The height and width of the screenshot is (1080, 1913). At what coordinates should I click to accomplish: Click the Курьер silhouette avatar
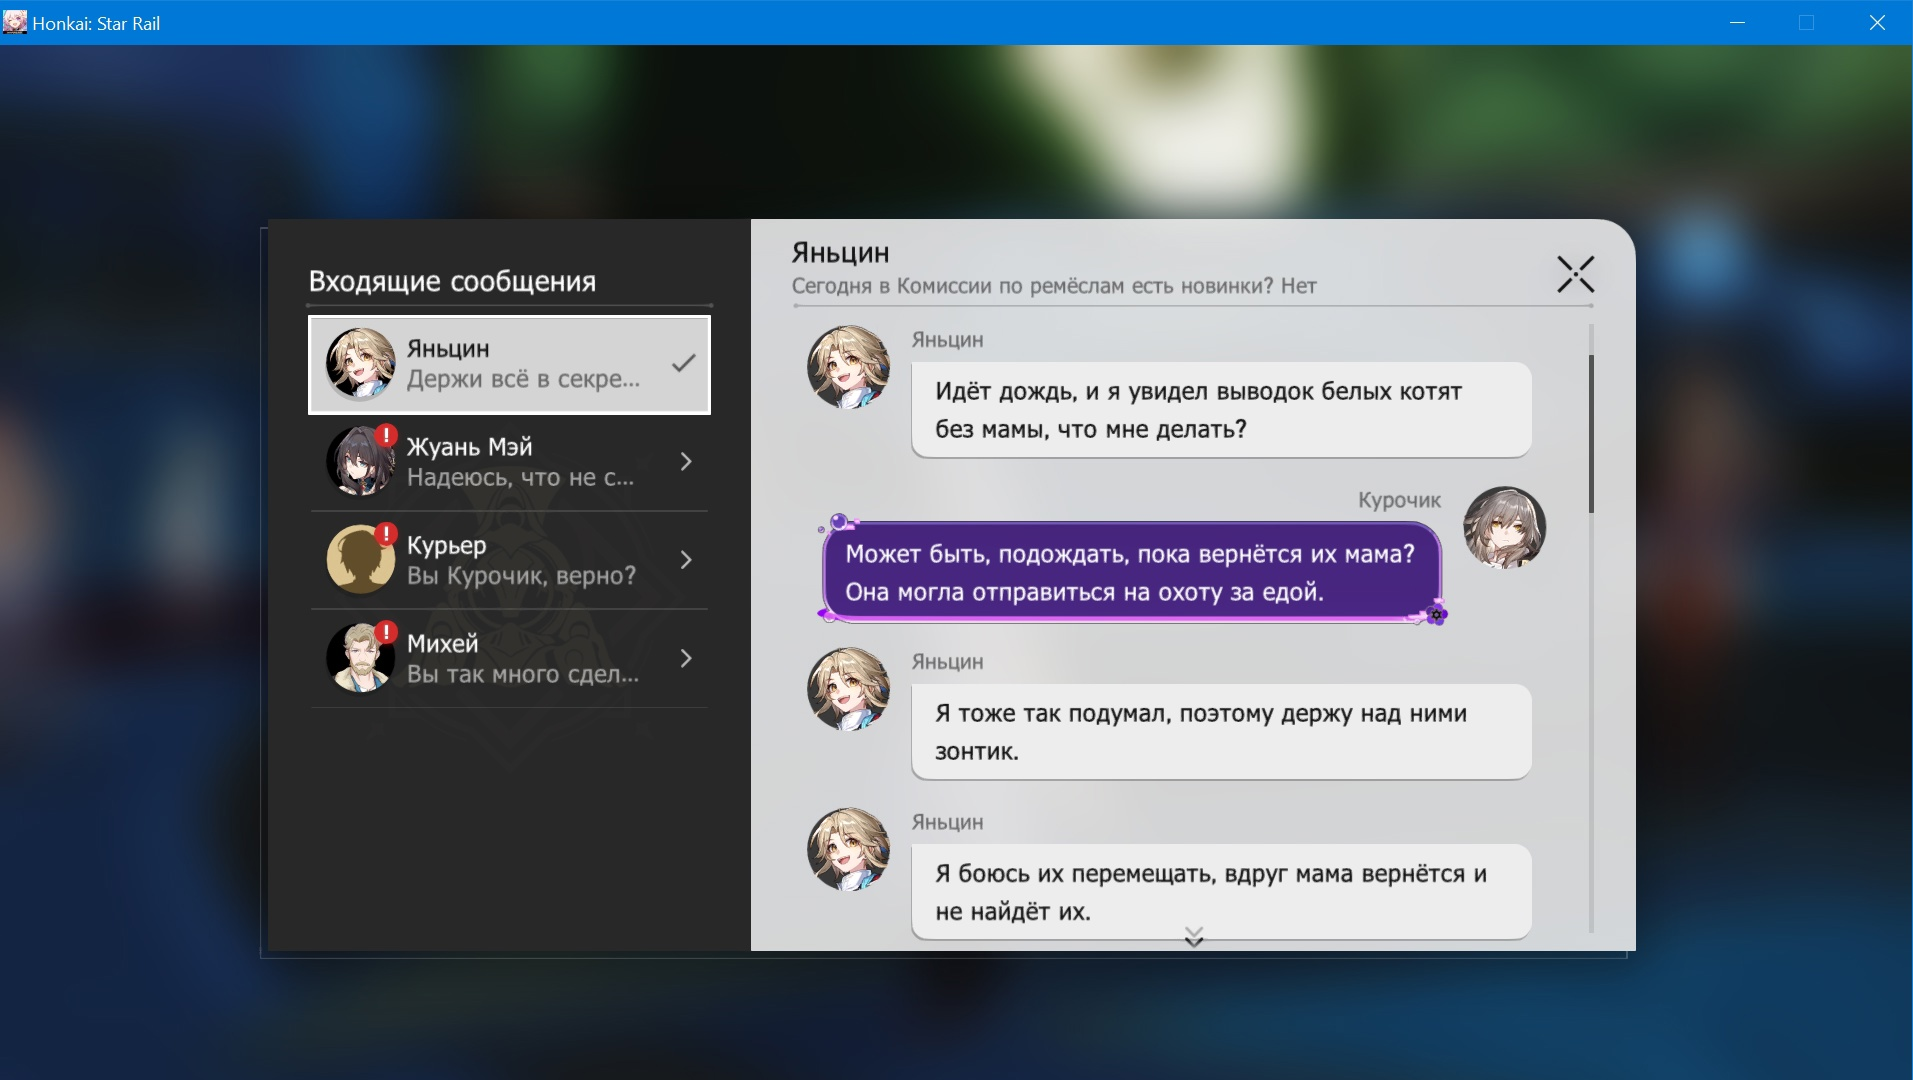point(360,559)
